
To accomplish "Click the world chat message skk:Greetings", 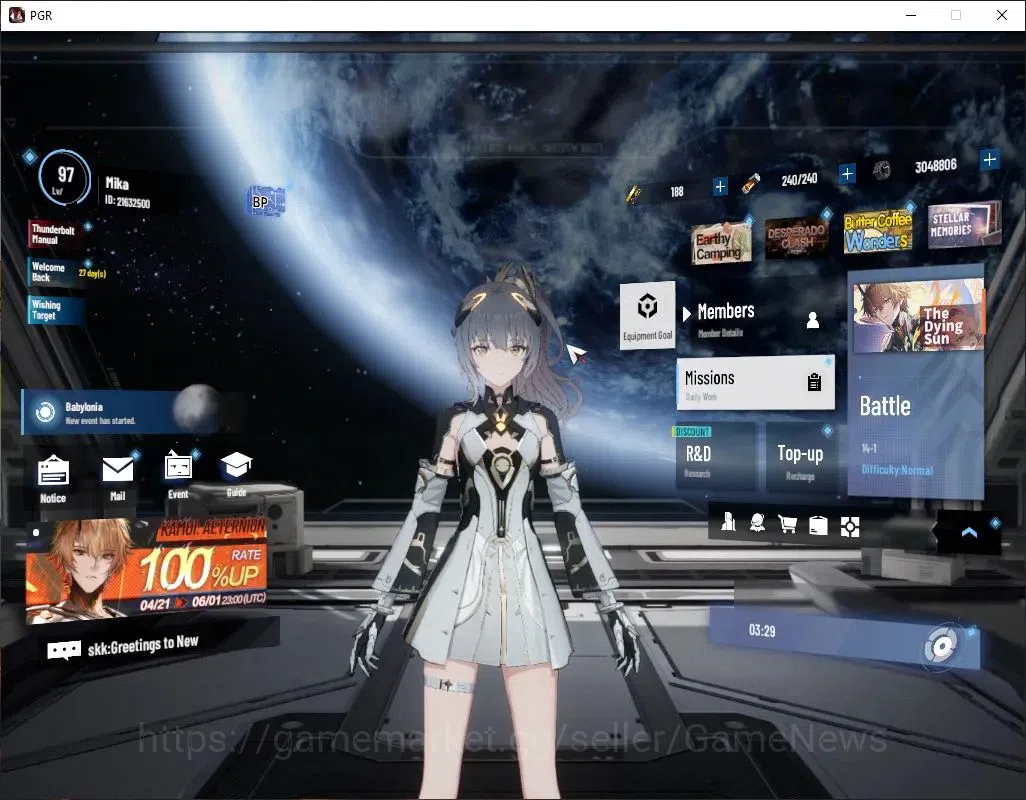I will coord(143,646).
